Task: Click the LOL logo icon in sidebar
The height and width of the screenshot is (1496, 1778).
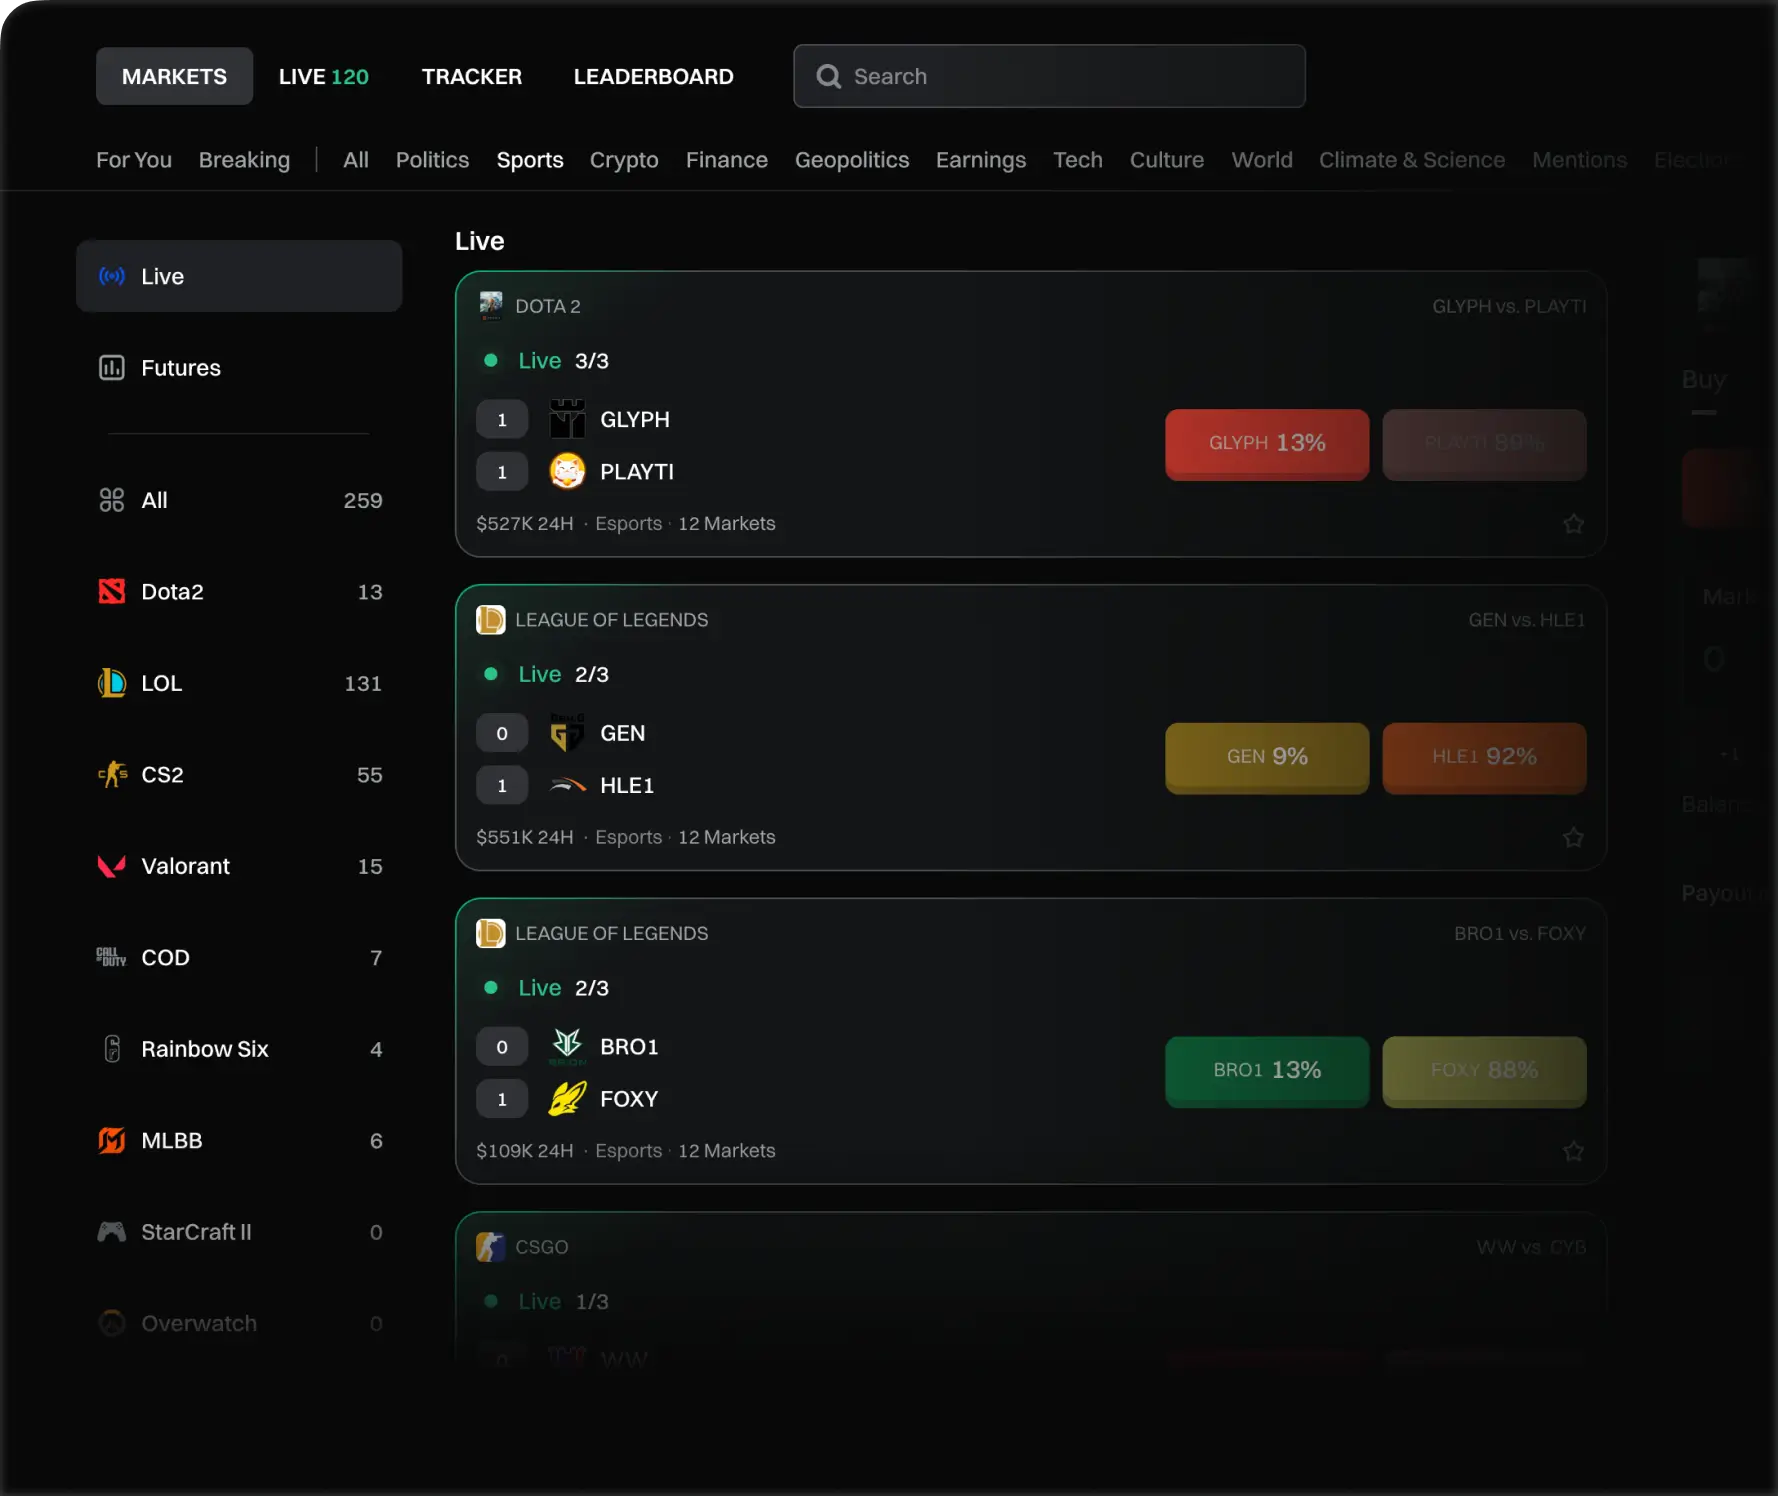Action: 112,683
